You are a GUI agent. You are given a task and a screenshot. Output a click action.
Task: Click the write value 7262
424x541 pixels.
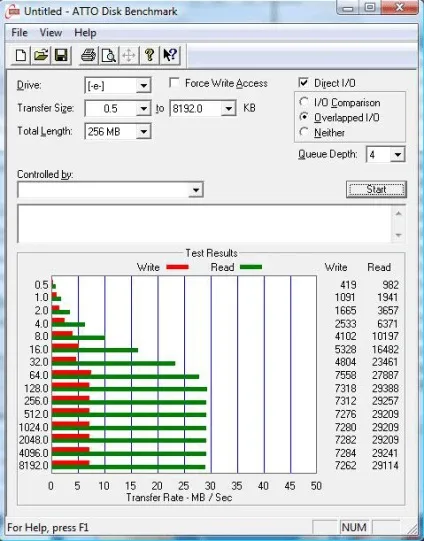[x=346, y=465]
